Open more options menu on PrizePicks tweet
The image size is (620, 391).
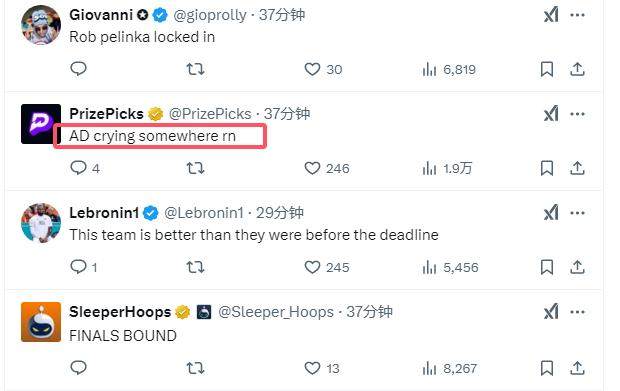577,114
